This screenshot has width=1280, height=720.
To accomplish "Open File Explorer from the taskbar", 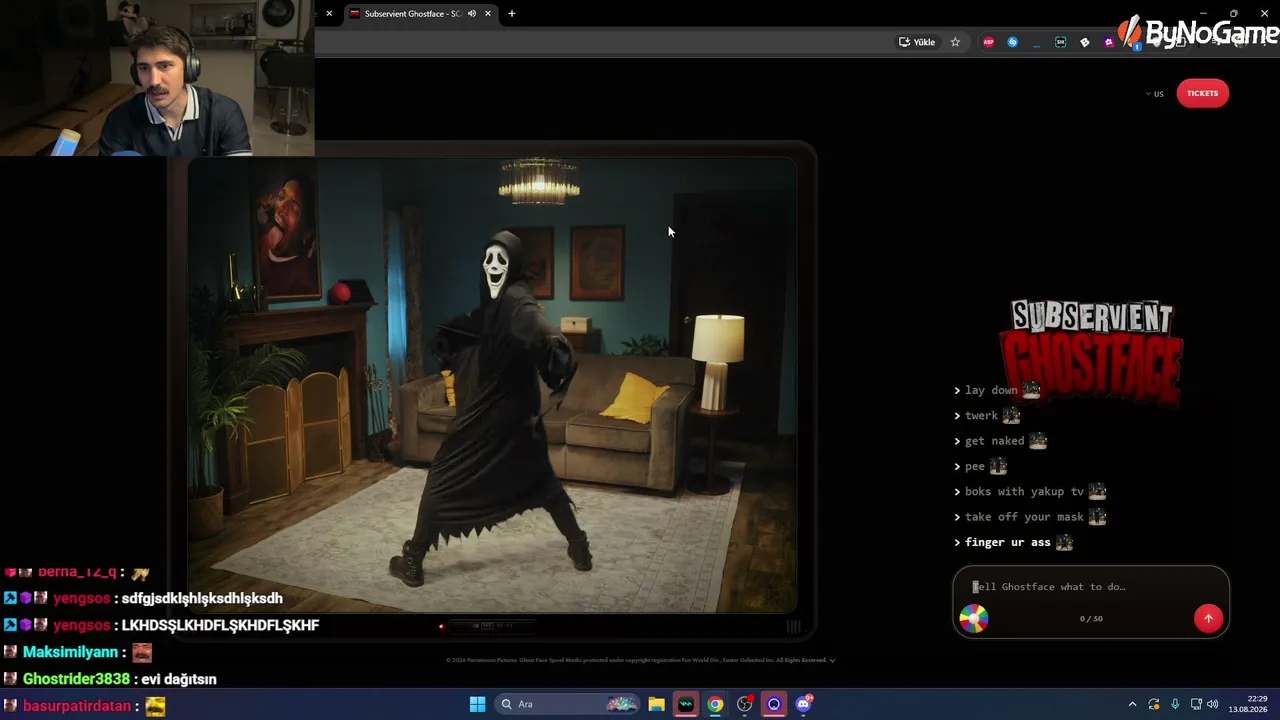I will tap(656, 704).
